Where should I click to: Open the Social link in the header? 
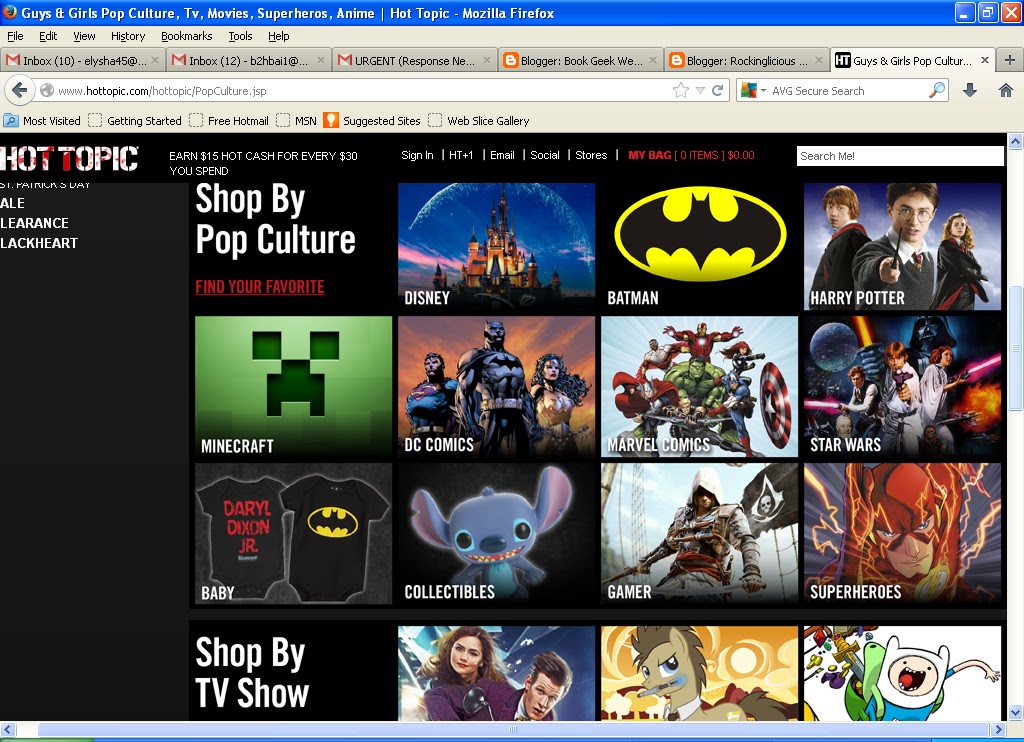click(545, 155)
